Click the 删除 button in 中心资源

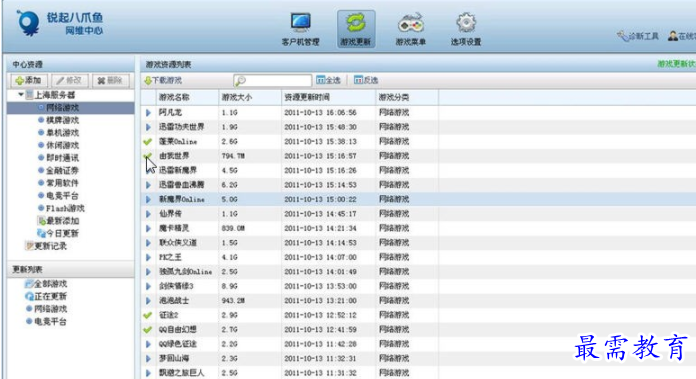[x=110, y=80]
